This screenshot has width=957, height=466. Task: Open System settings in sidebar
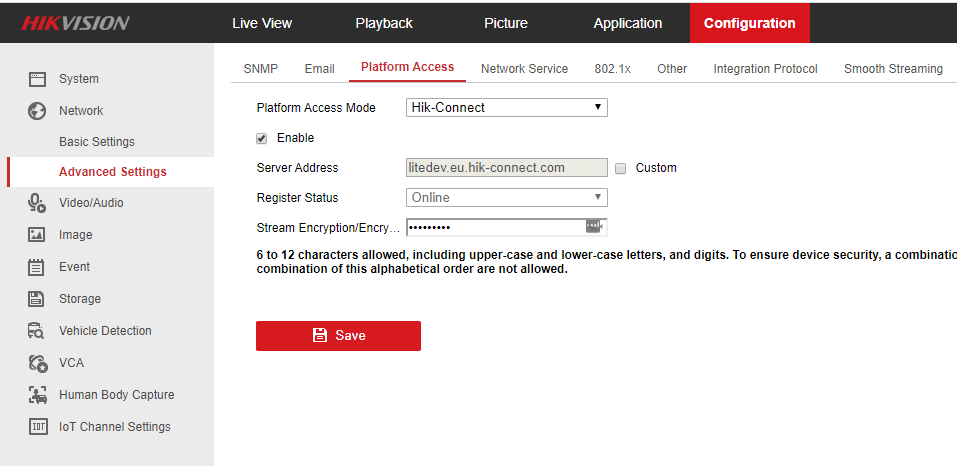[x=79, y=79]
